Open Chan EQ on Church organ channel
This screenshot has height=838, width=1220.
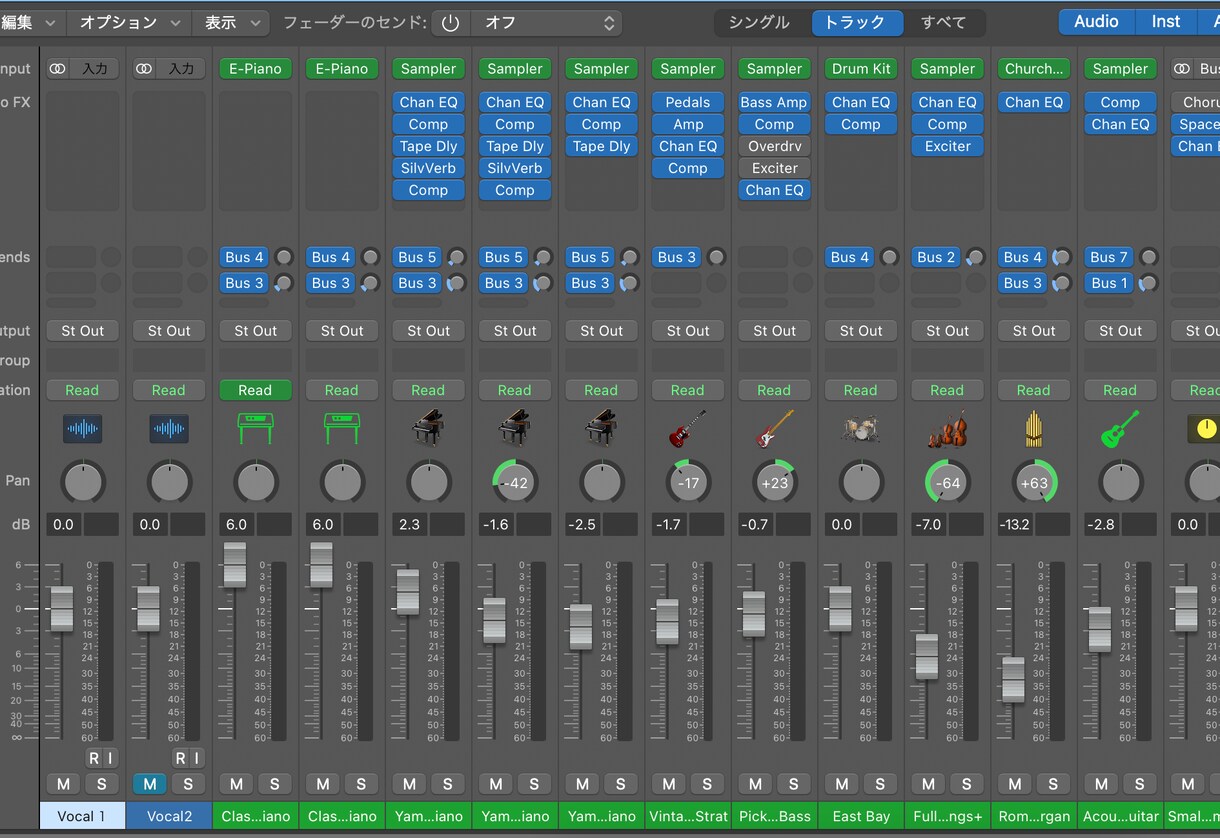1034,102
